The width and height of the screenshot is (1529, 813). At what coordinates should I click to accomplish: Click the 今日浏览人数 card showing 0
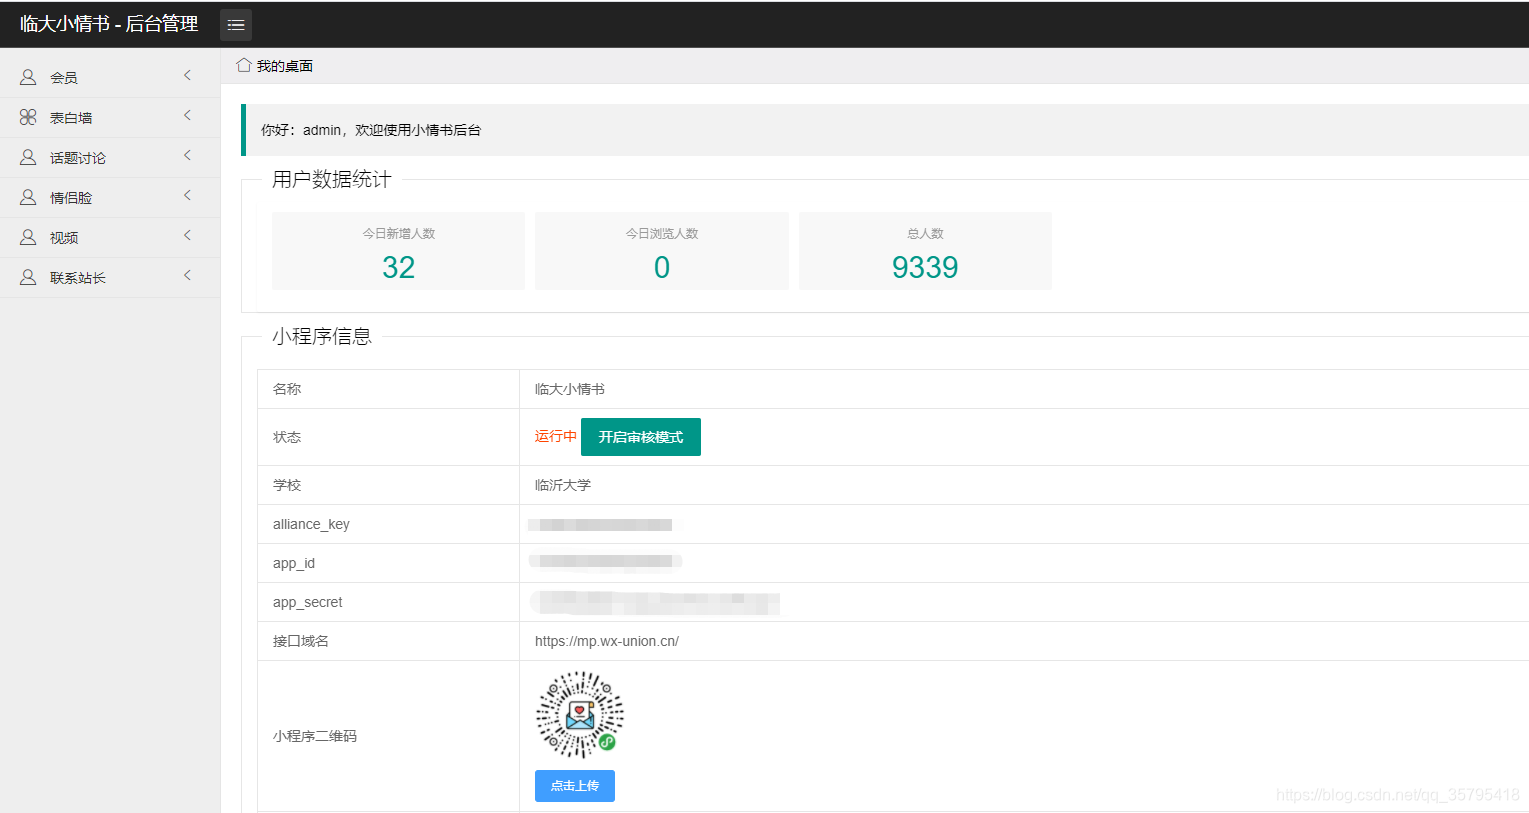click(x=662, y=251)
